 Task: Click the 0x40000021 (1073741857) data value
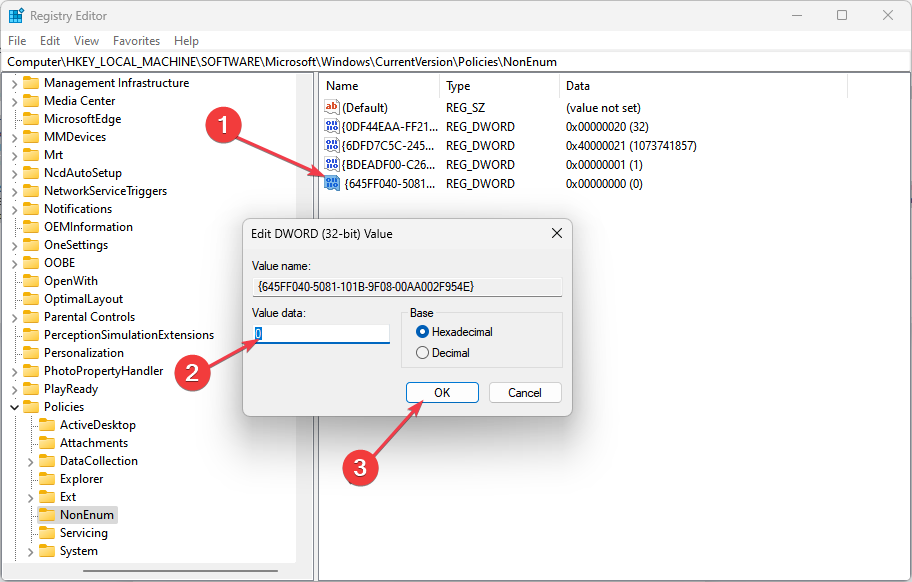[x=631, y=145]
